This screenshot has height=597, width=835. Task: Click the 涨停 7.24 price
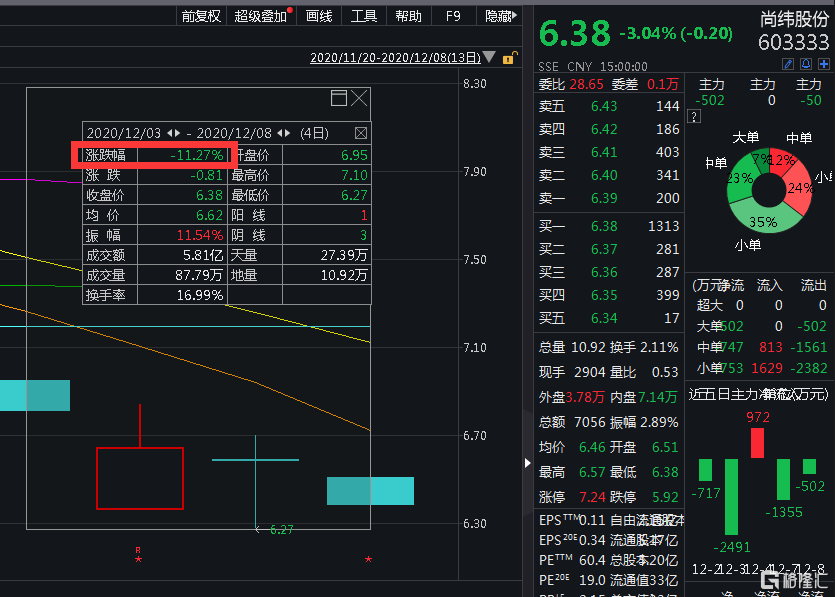pos(592,497)
